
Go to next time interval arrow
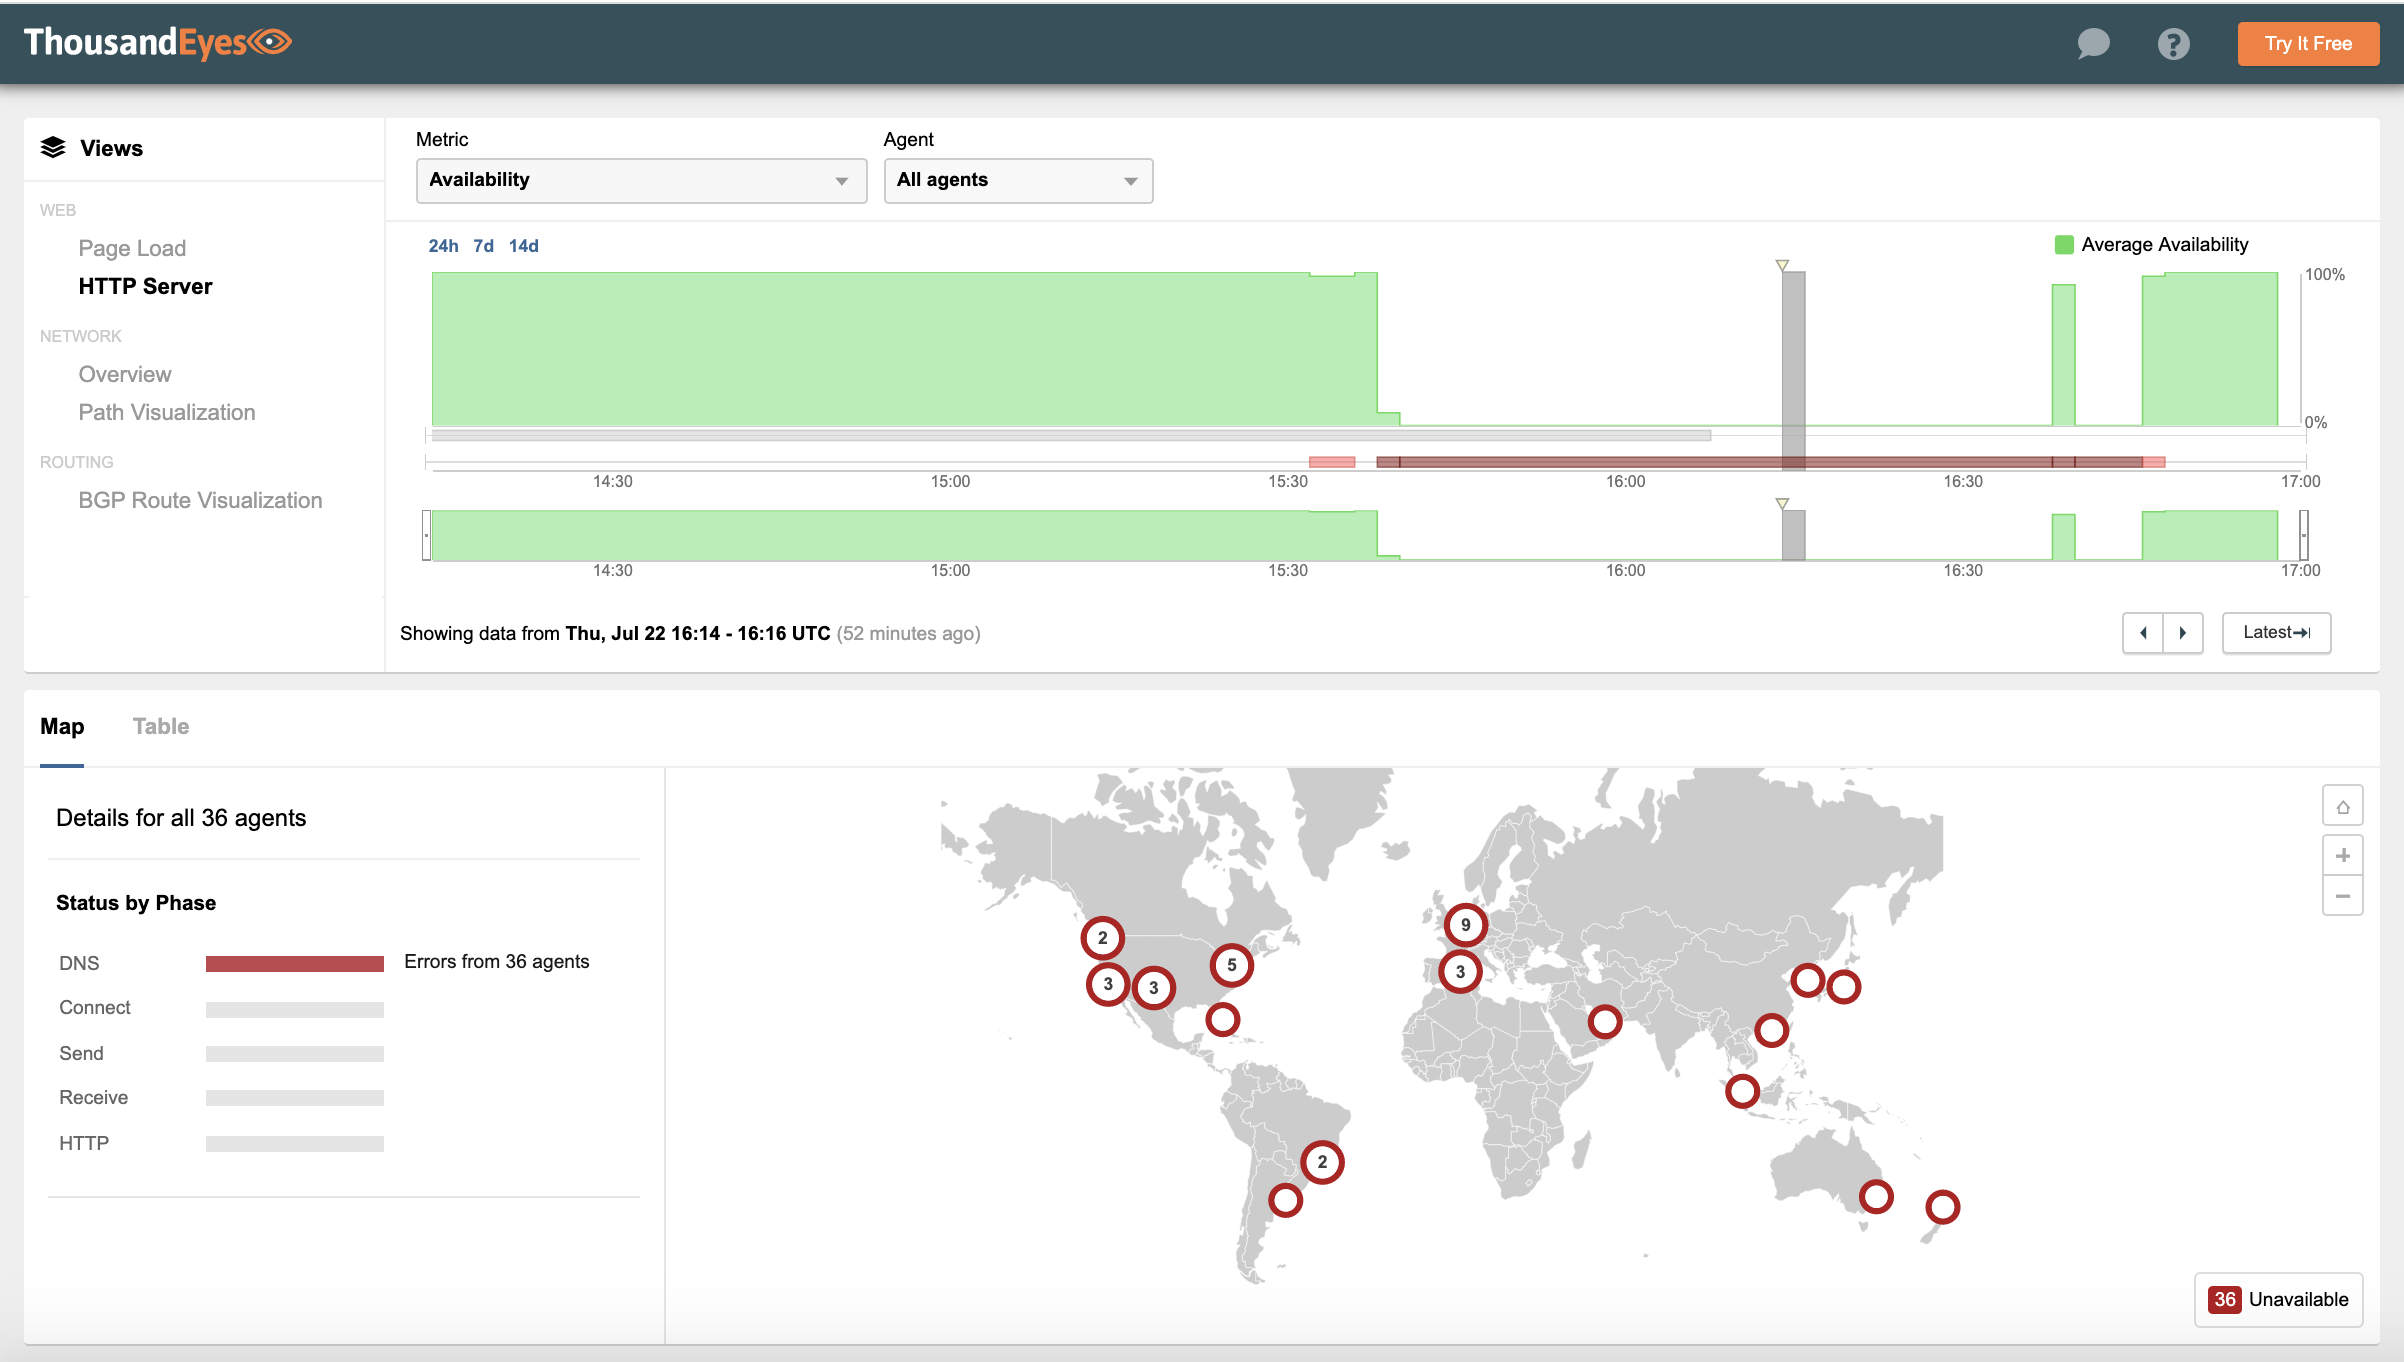point(2183,633)
